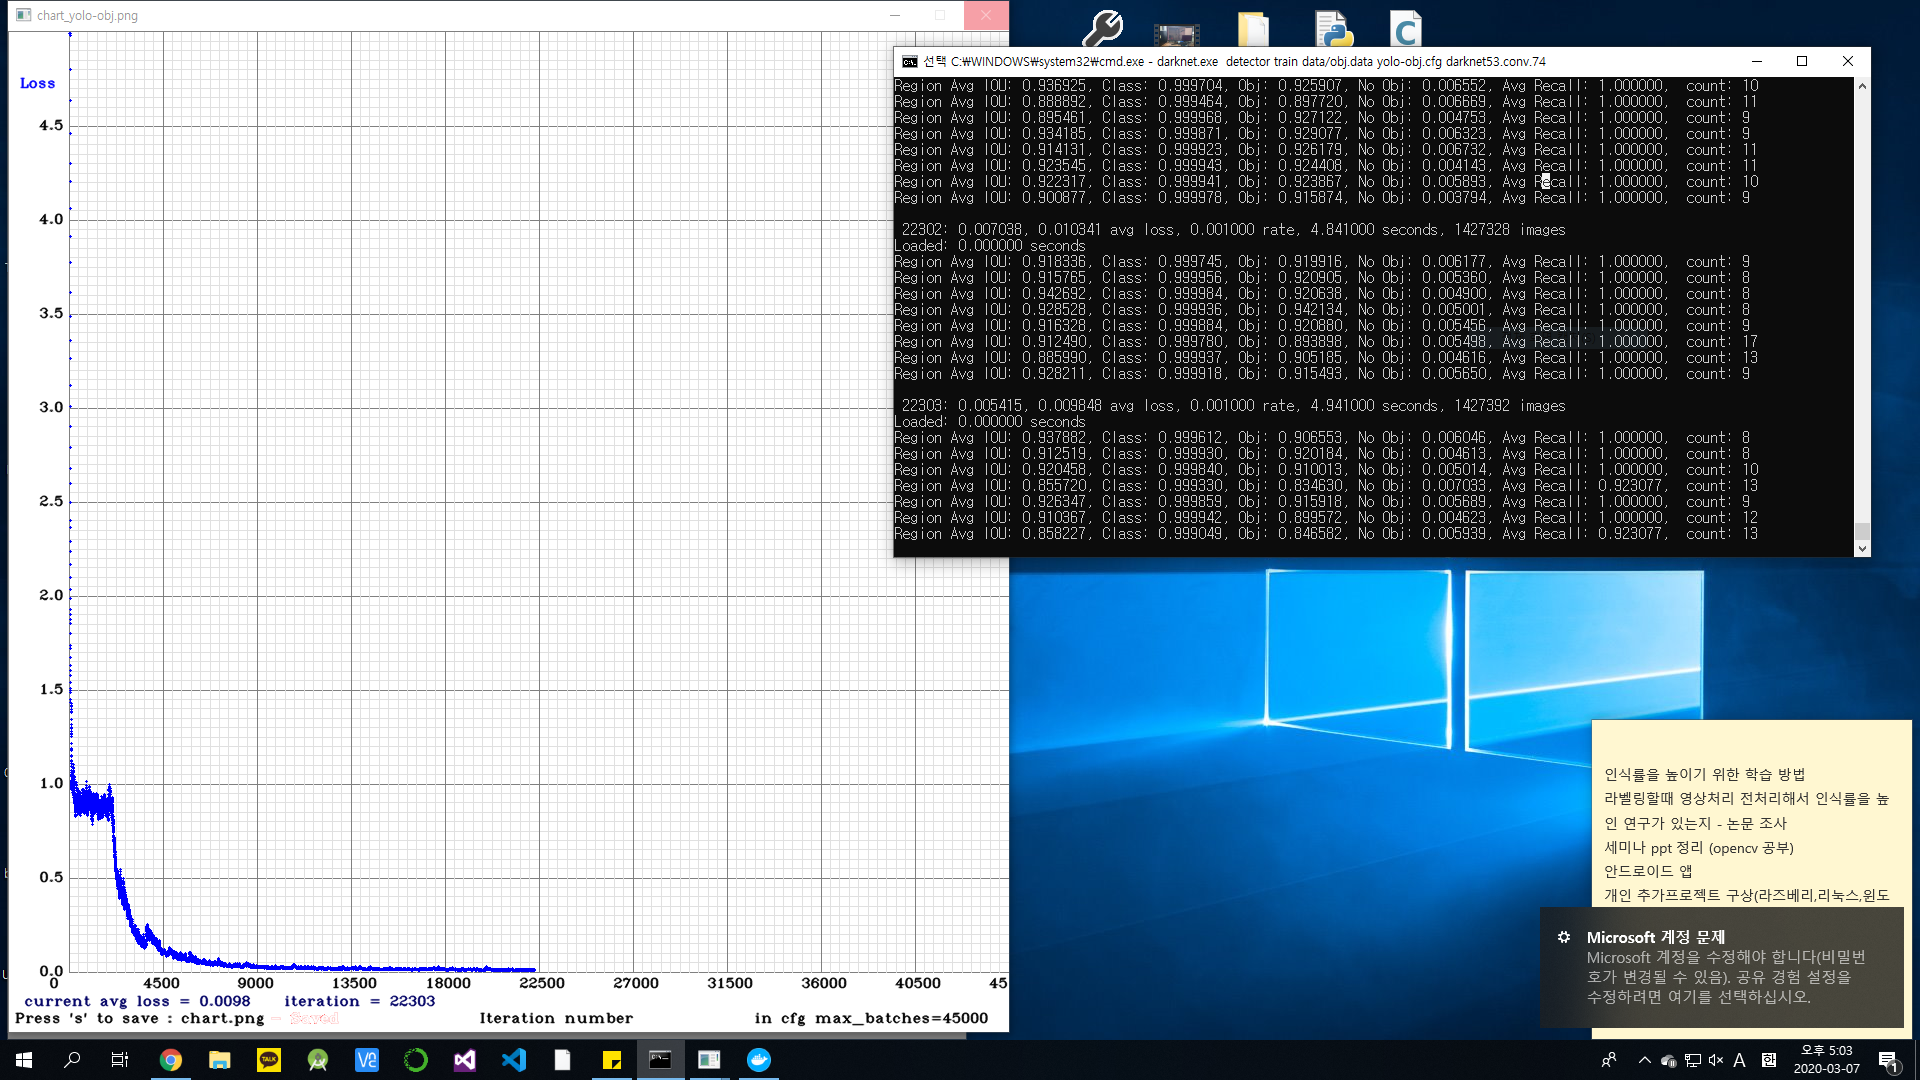The height and width of the screenshot is (1080, 1920).
Task: Launch KakaoTalk from the taskbar
Action: click(x=269, y=1060)
